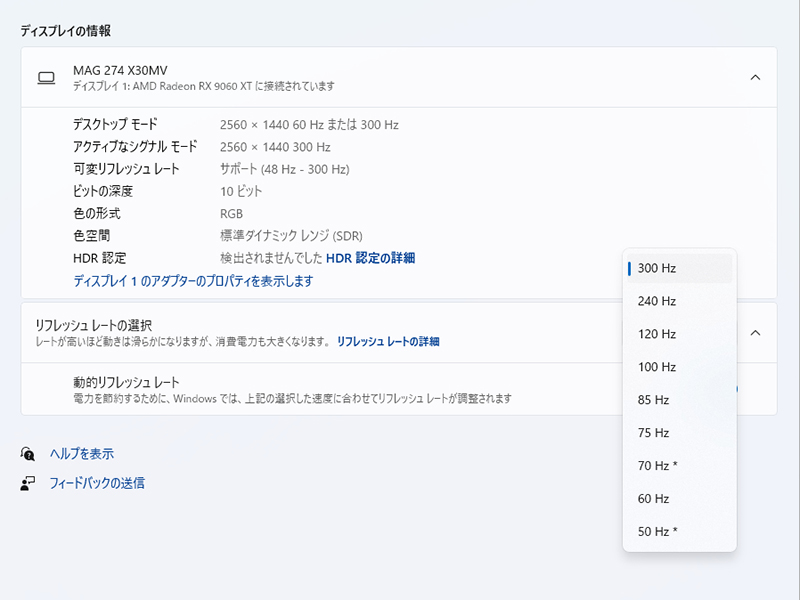Click the 'サポート (48 Hz - 300 Hz)' value
The width and height of the screenshot is (800, 600).
coord(285,169)
